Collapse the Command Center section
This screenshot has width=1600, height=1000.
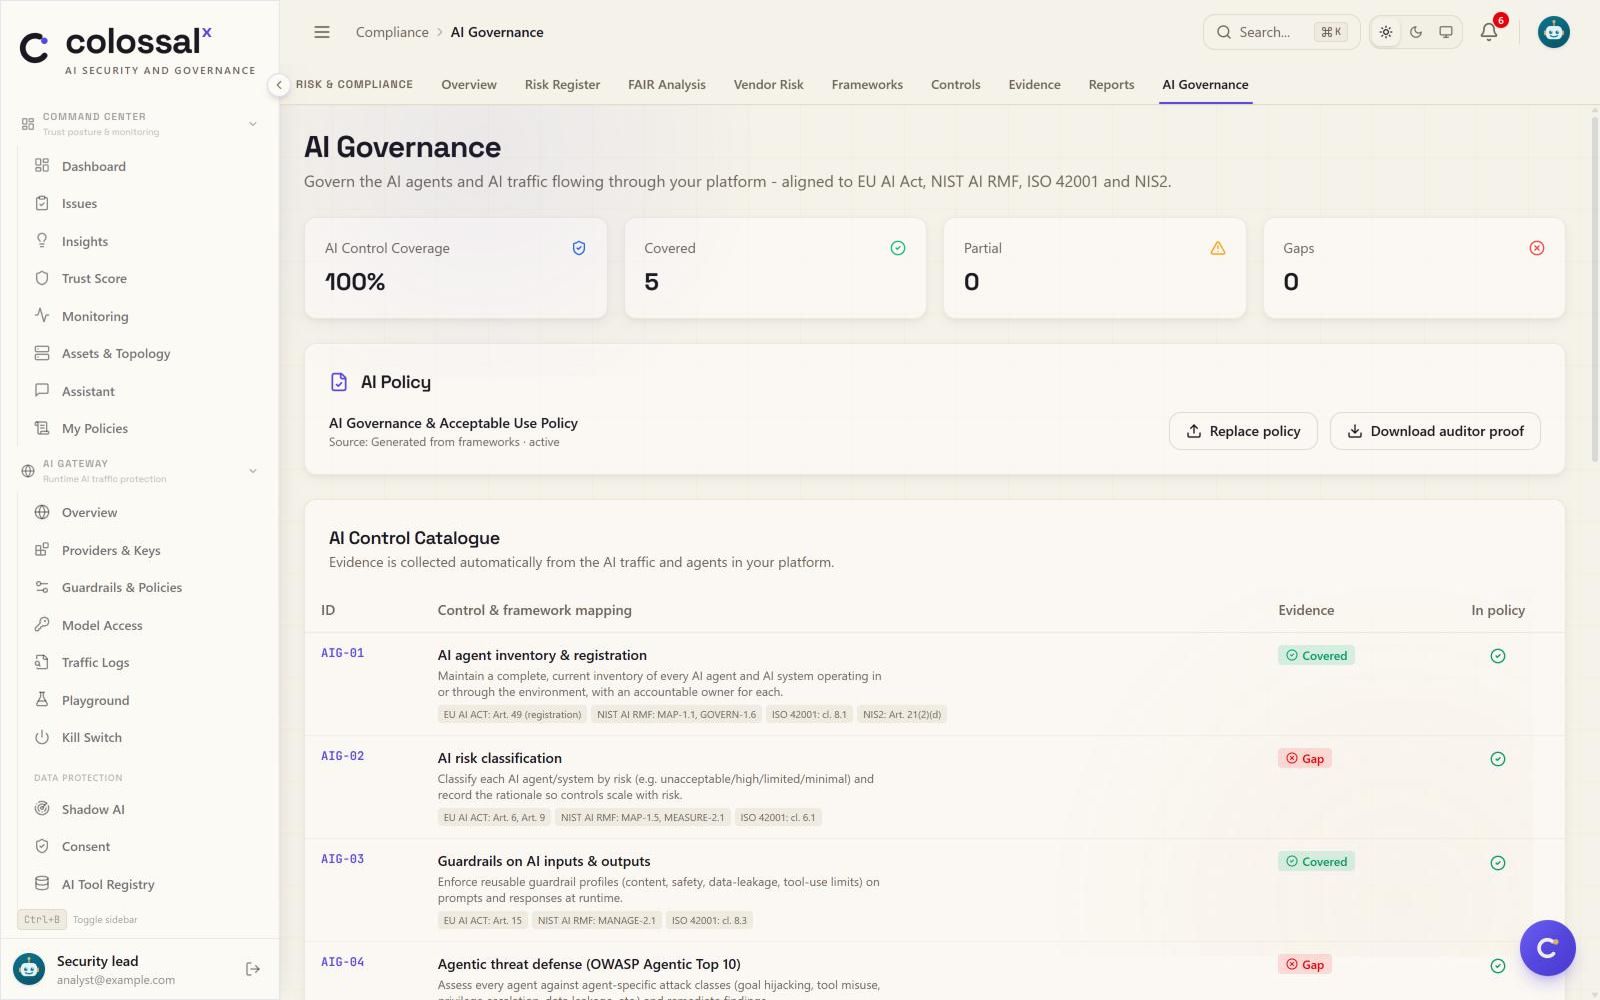[253, 124]
